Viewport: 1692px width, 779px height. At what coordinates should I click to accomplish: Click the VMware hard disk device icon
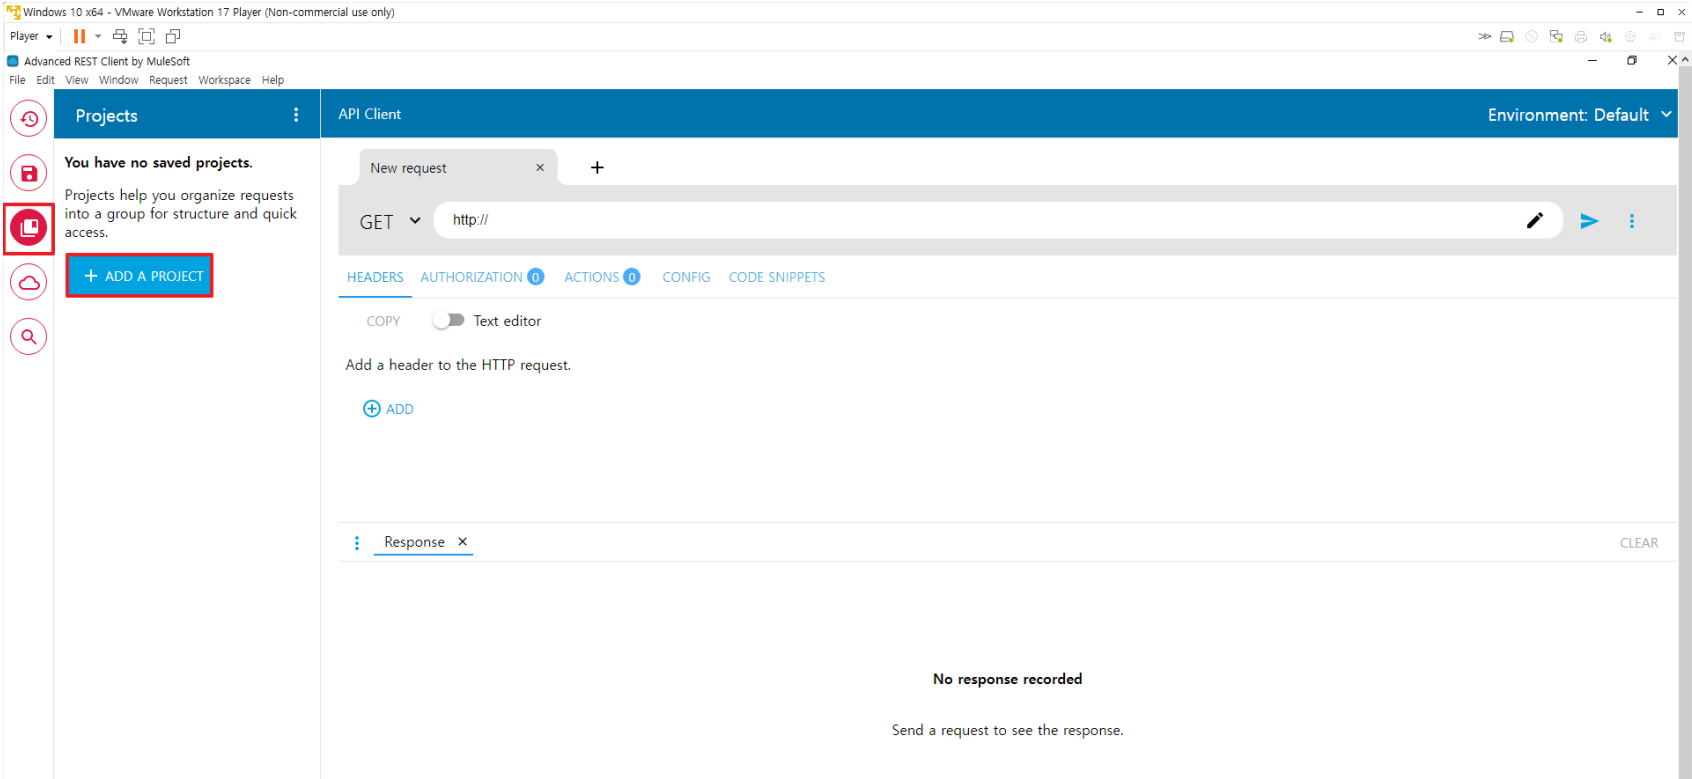coord(1507,37)
